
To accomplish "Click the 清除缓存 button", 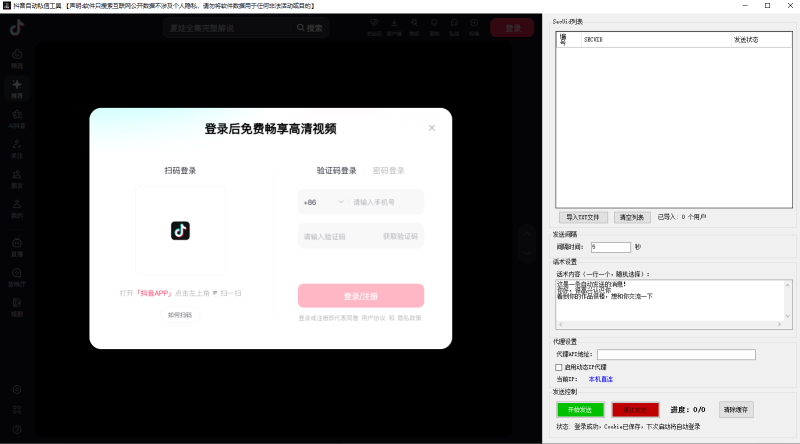I will click(736, 410).
